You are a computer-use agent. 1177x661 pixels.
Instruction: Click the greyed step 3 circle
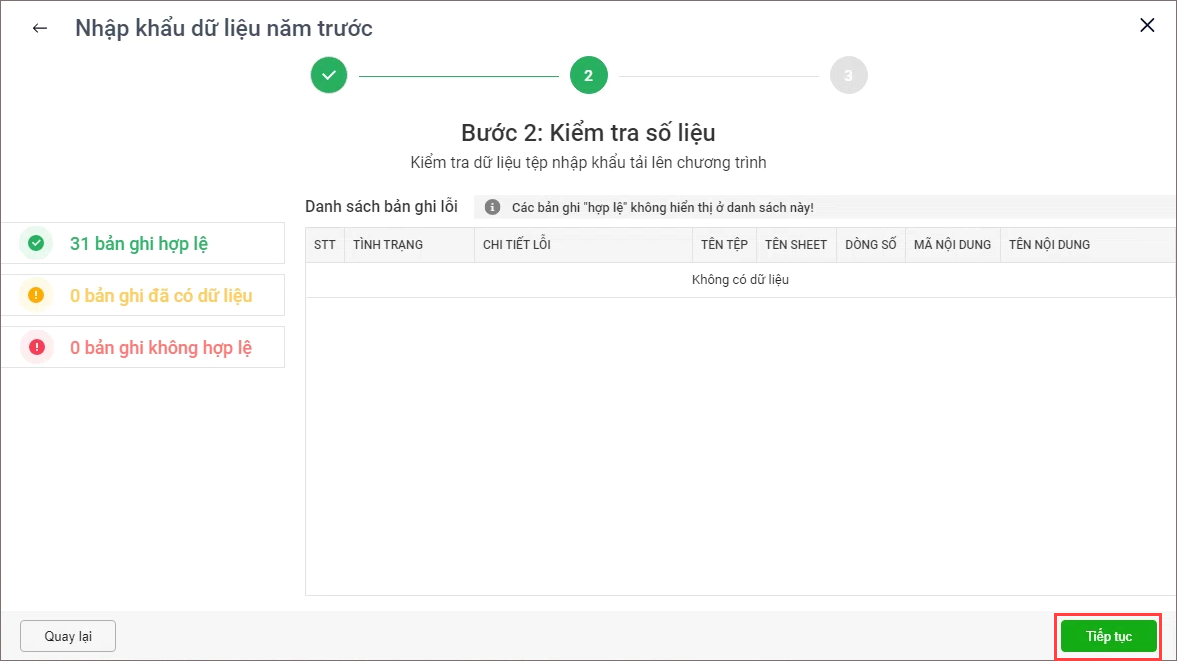[x=848, y=75]
